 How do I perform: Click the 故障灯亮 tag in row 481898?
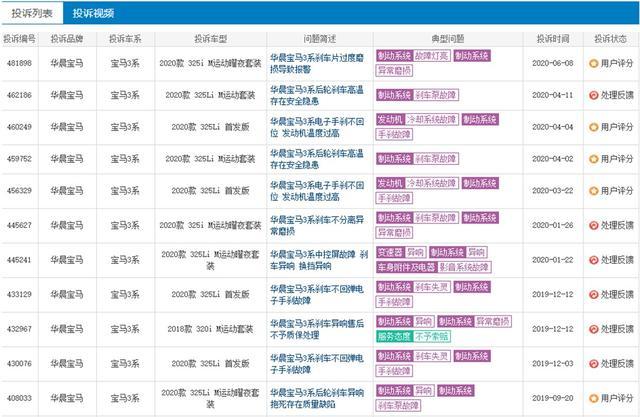(432, 56)
